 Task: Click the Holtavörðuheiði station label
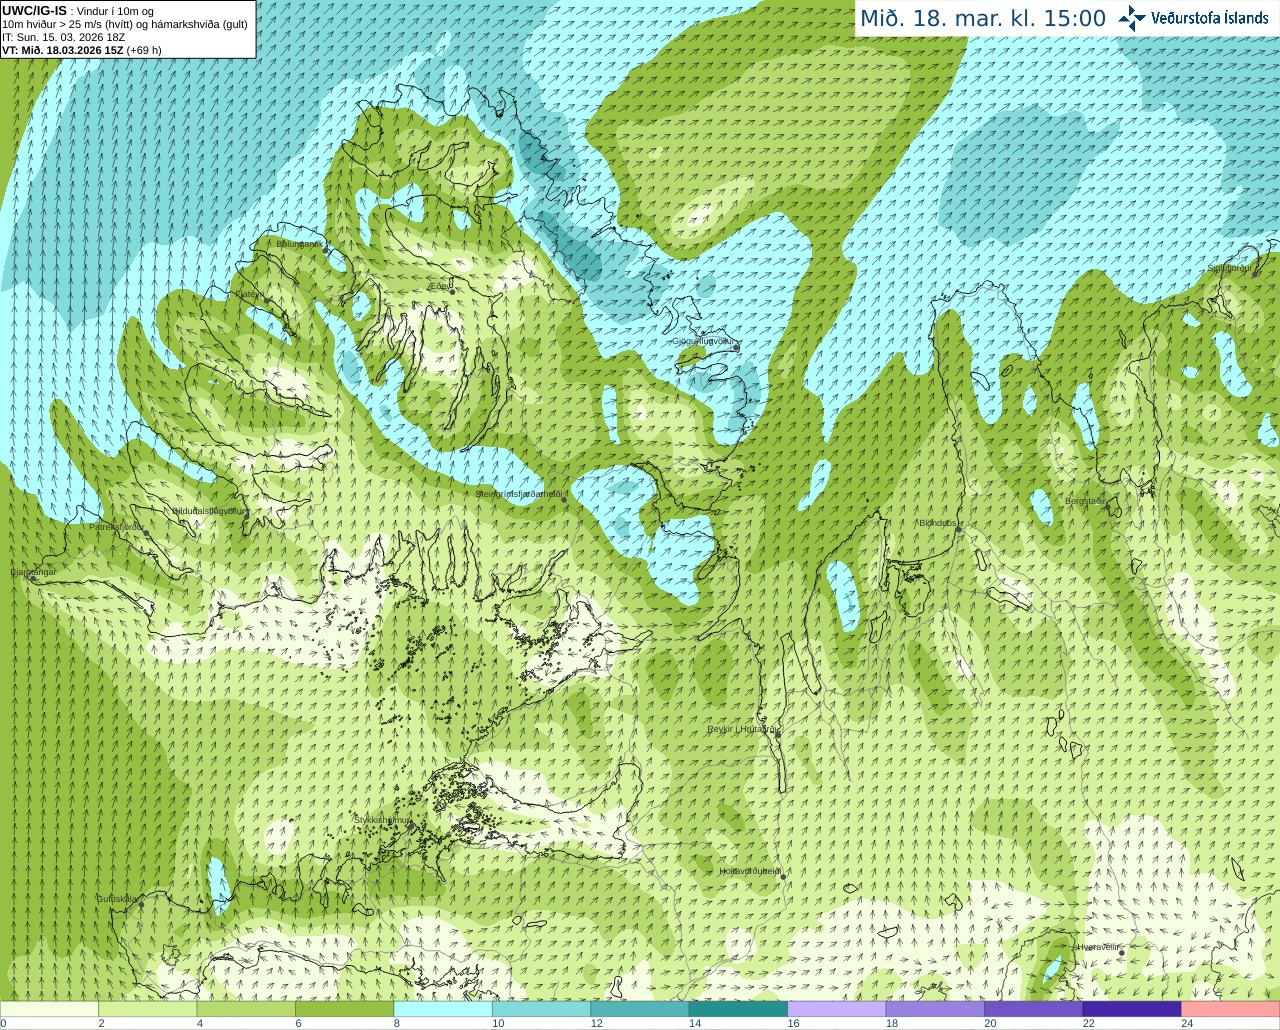pyautogui.click(x=750, y=871)
